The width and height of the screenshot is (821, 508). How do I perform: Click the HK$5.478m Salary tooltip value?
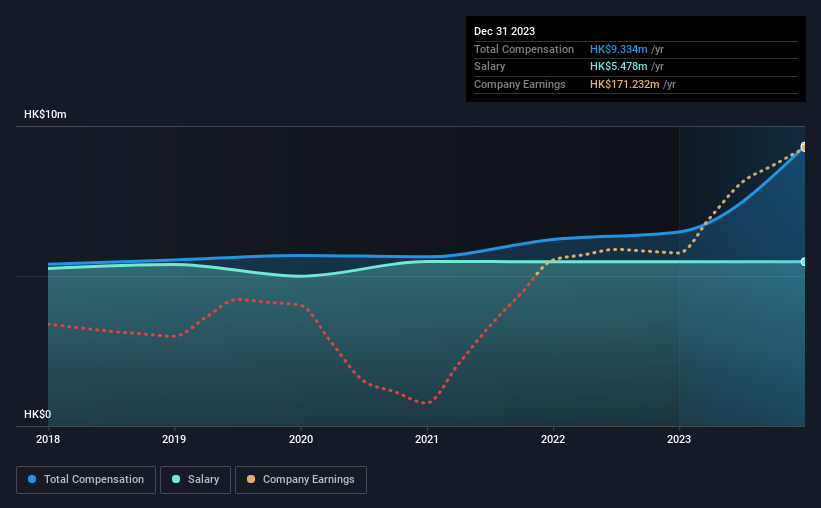coord(618,67)
